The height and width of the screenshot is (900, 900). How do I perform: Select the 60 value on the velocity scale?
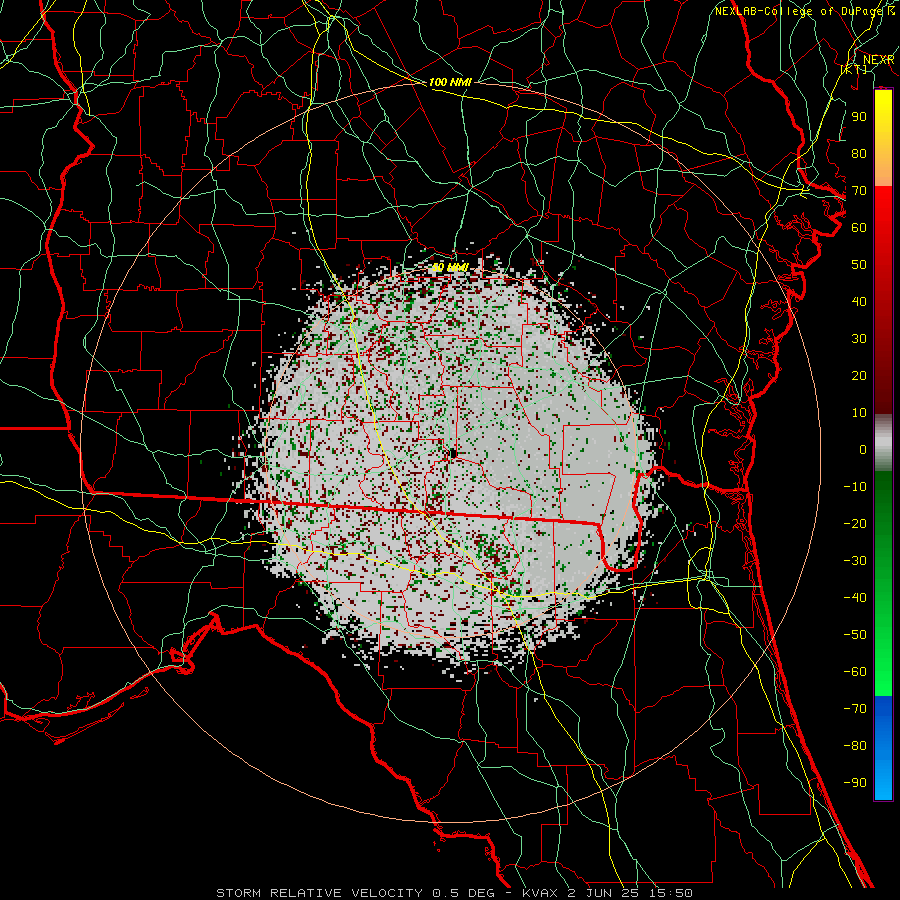pyautogui.click(x=859, y=227)
